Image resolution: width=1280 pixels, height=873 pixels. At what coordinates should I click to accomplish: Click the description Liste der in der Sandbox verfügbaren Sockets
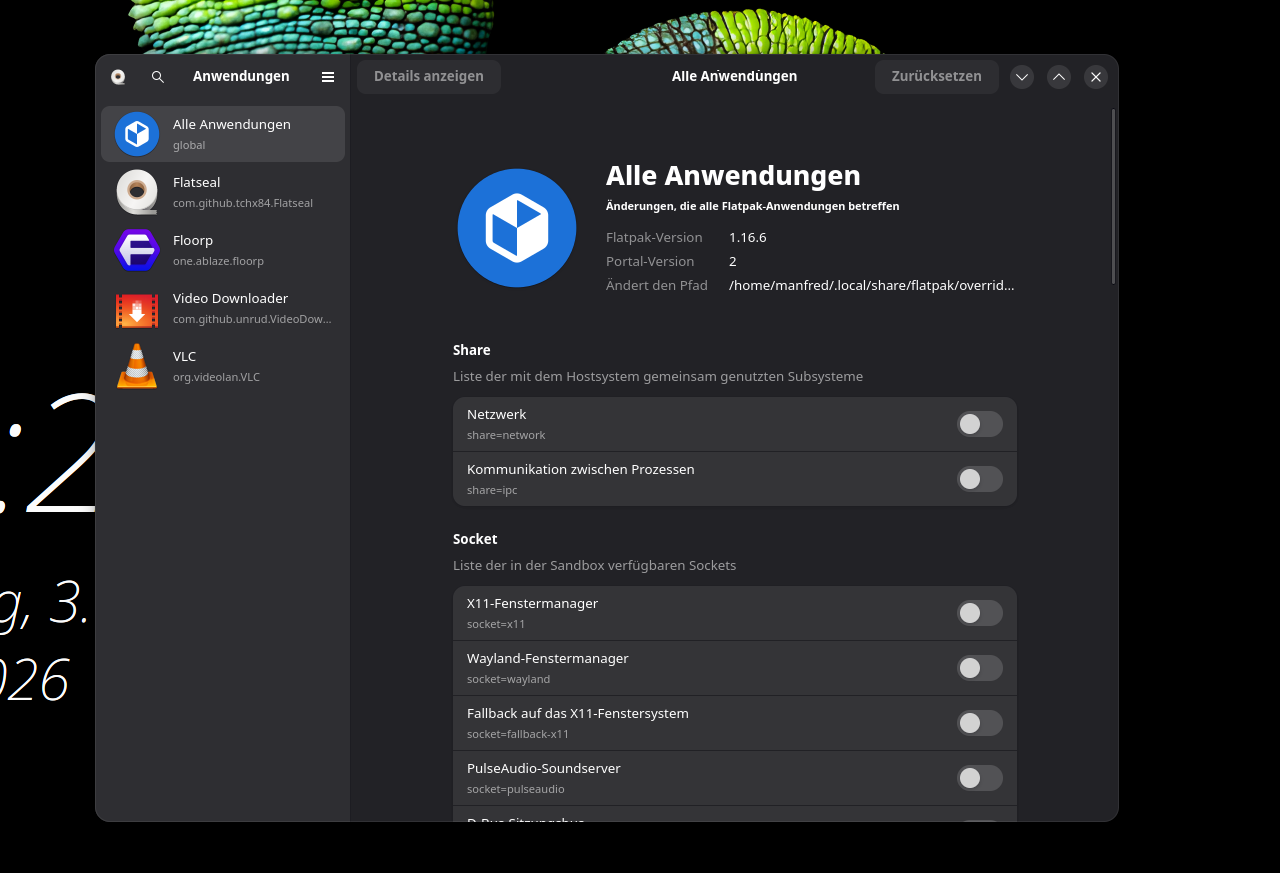[595, 566]
